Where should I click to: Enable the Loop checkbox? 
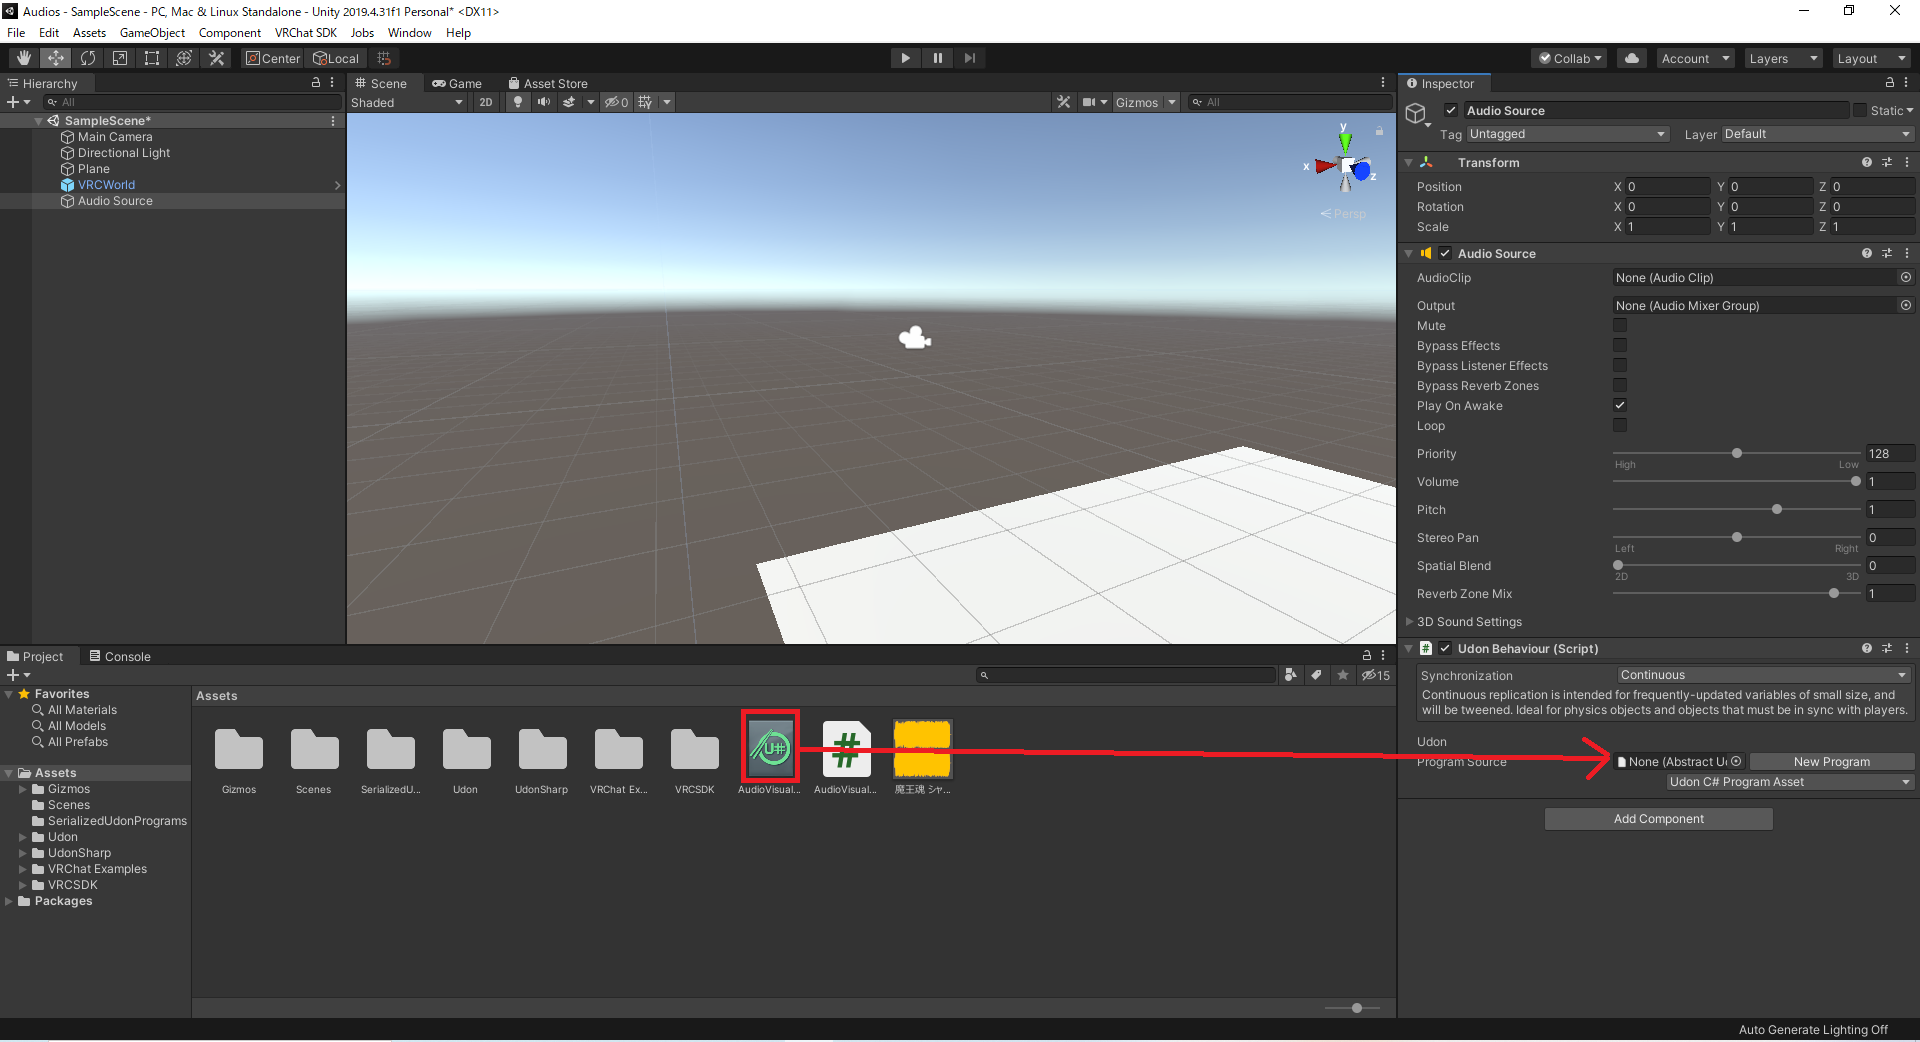(1620, 426)
